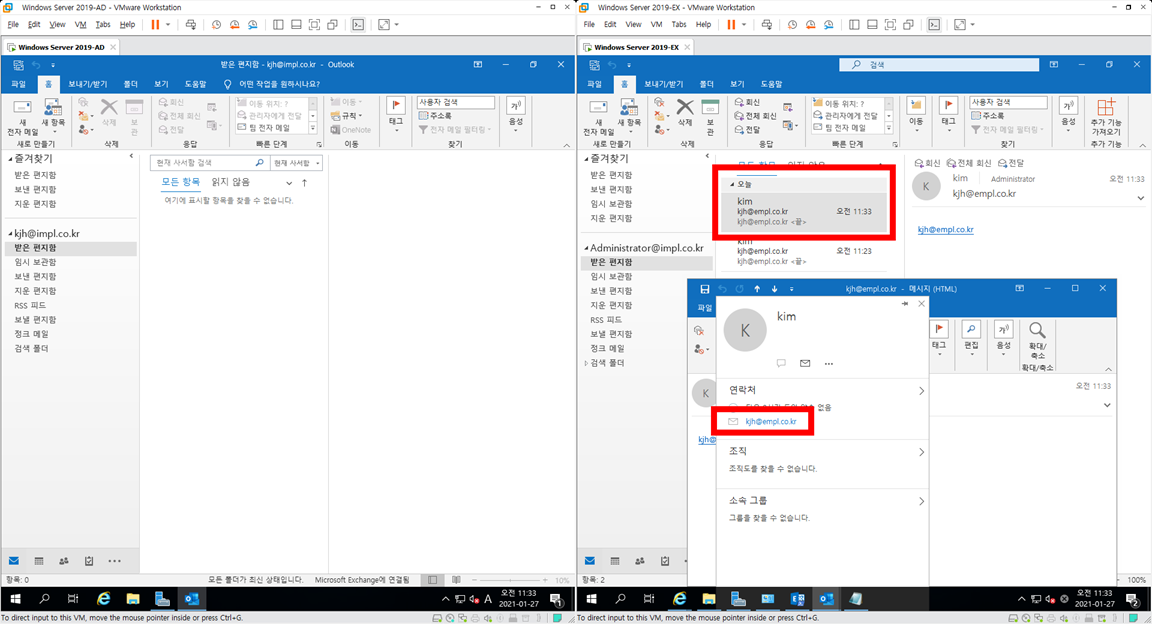The height and width of the screenshot is (624, 1152).
Task: Open the VM menu in AD VMware window
Action: pos(80,24)
